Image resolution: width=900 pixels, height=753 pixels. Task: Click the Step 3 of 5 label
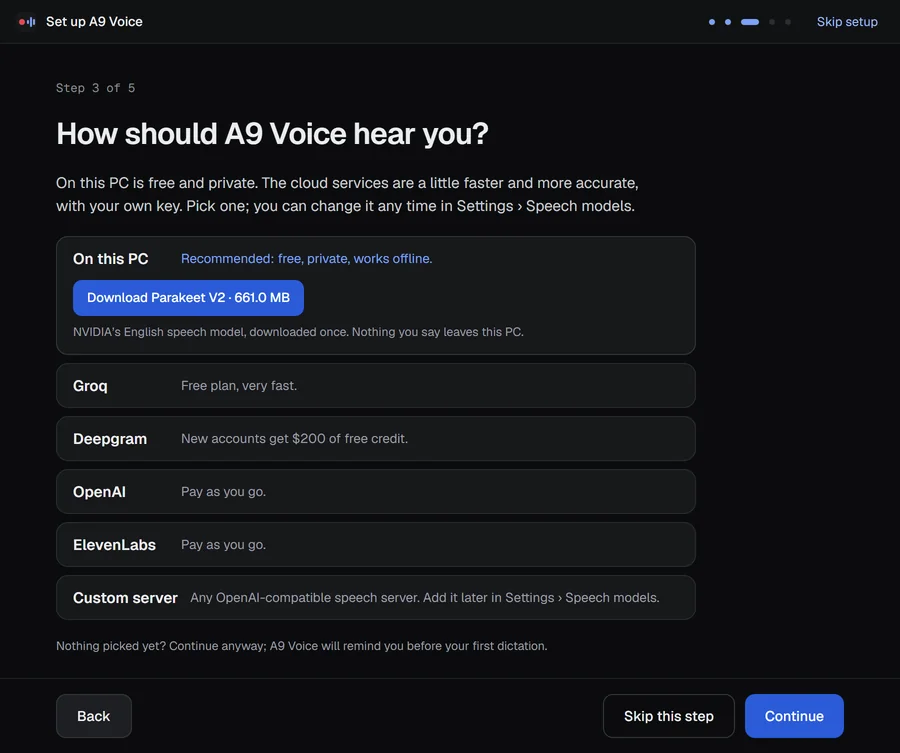(x=95, y=88)
